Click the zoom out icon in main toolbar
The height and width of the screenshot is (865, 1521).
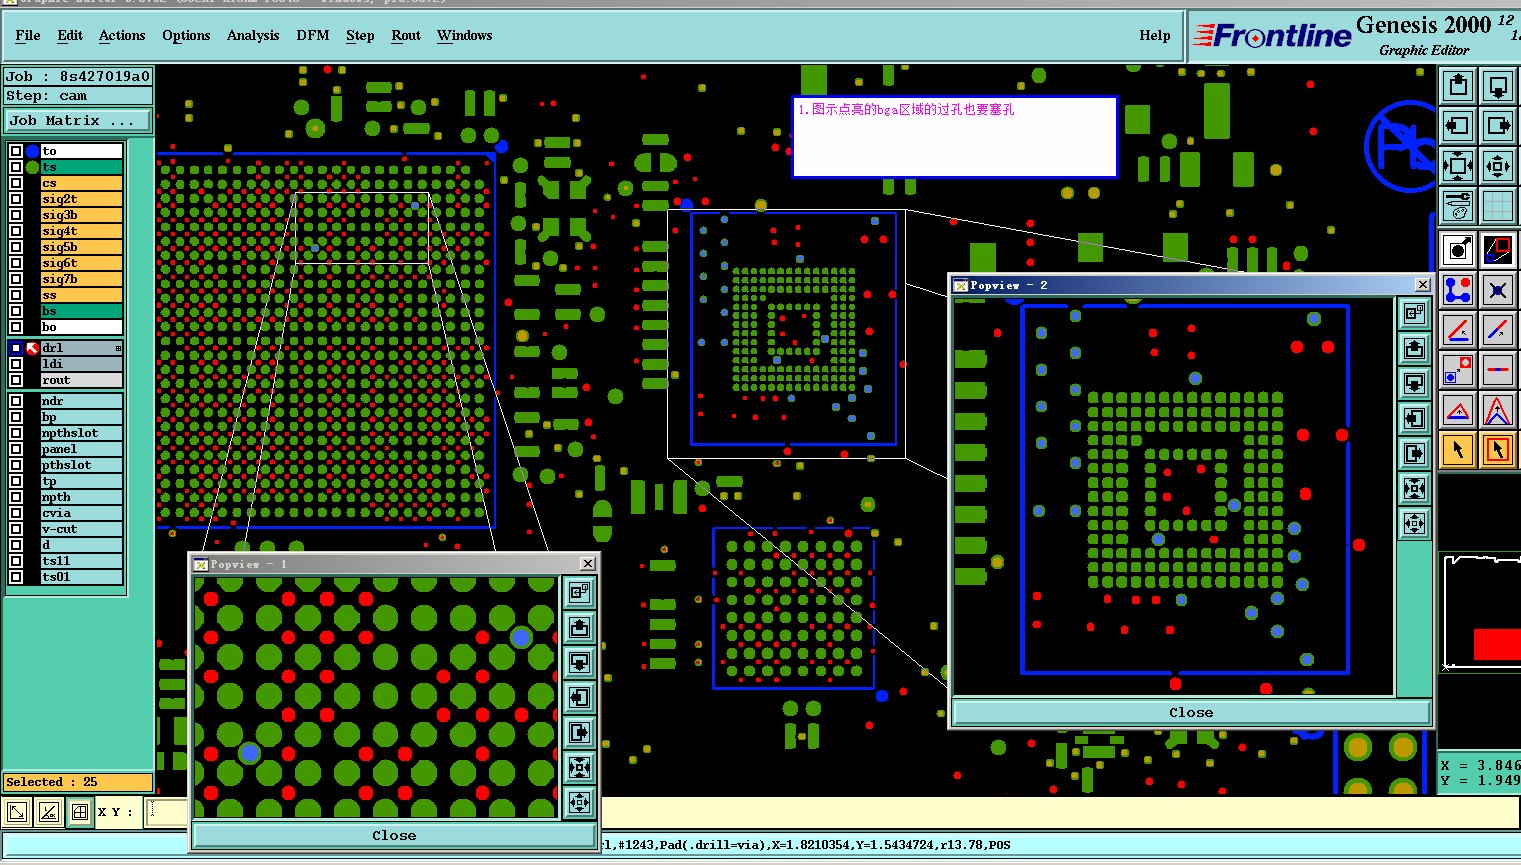pos(1498,165)
